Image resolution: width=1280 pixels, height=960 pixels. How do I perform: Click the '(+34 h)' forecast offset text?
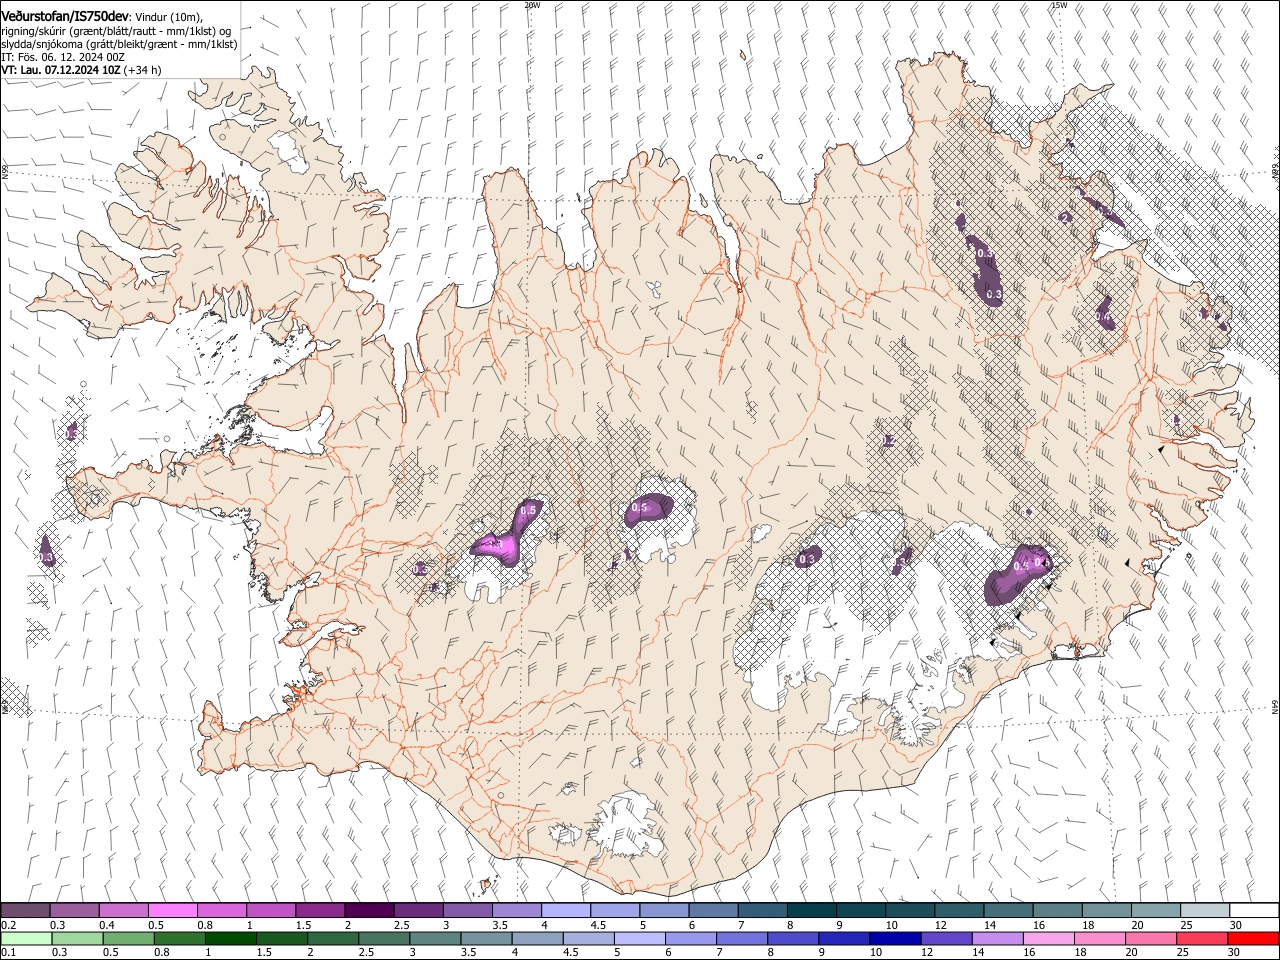click(x=143, y=71)
